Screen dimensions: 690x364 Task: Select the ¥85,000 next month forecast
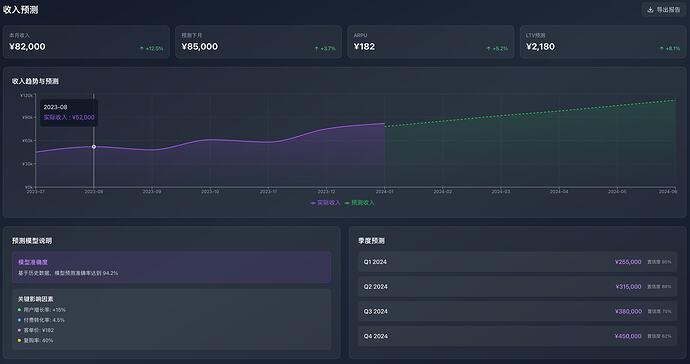point(199,47)
